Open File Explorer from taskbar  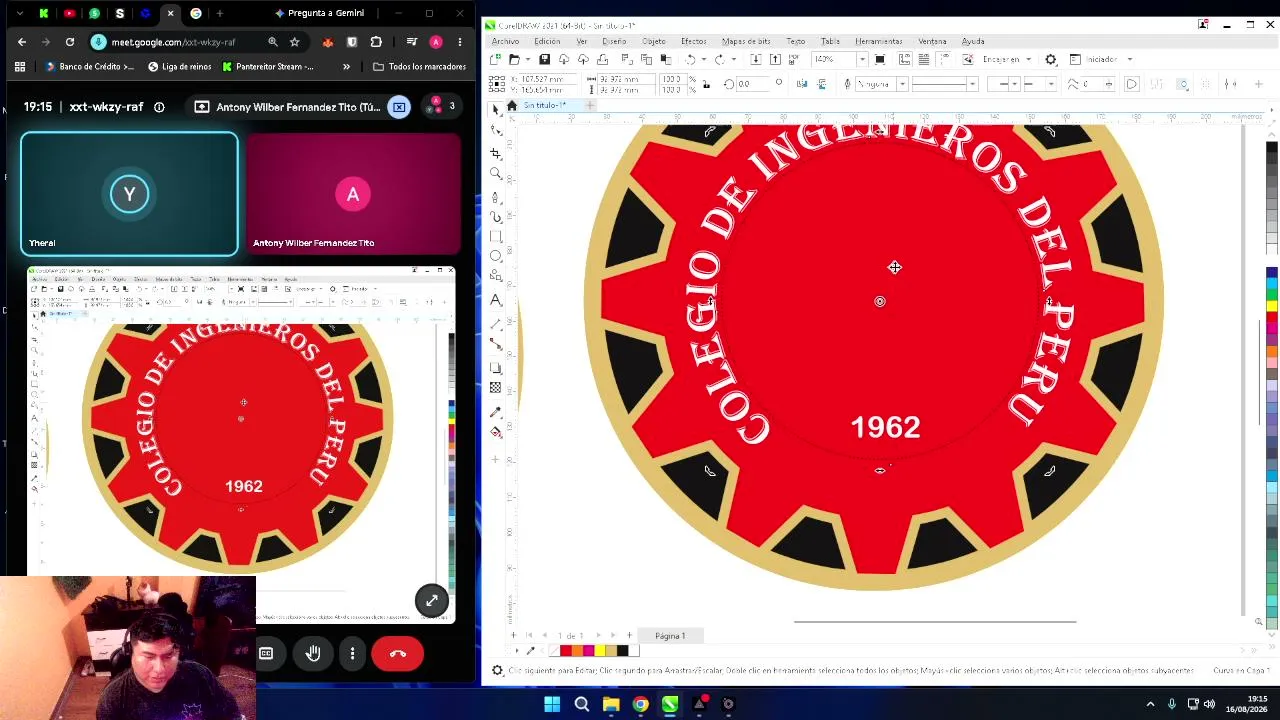coord(611,704)
